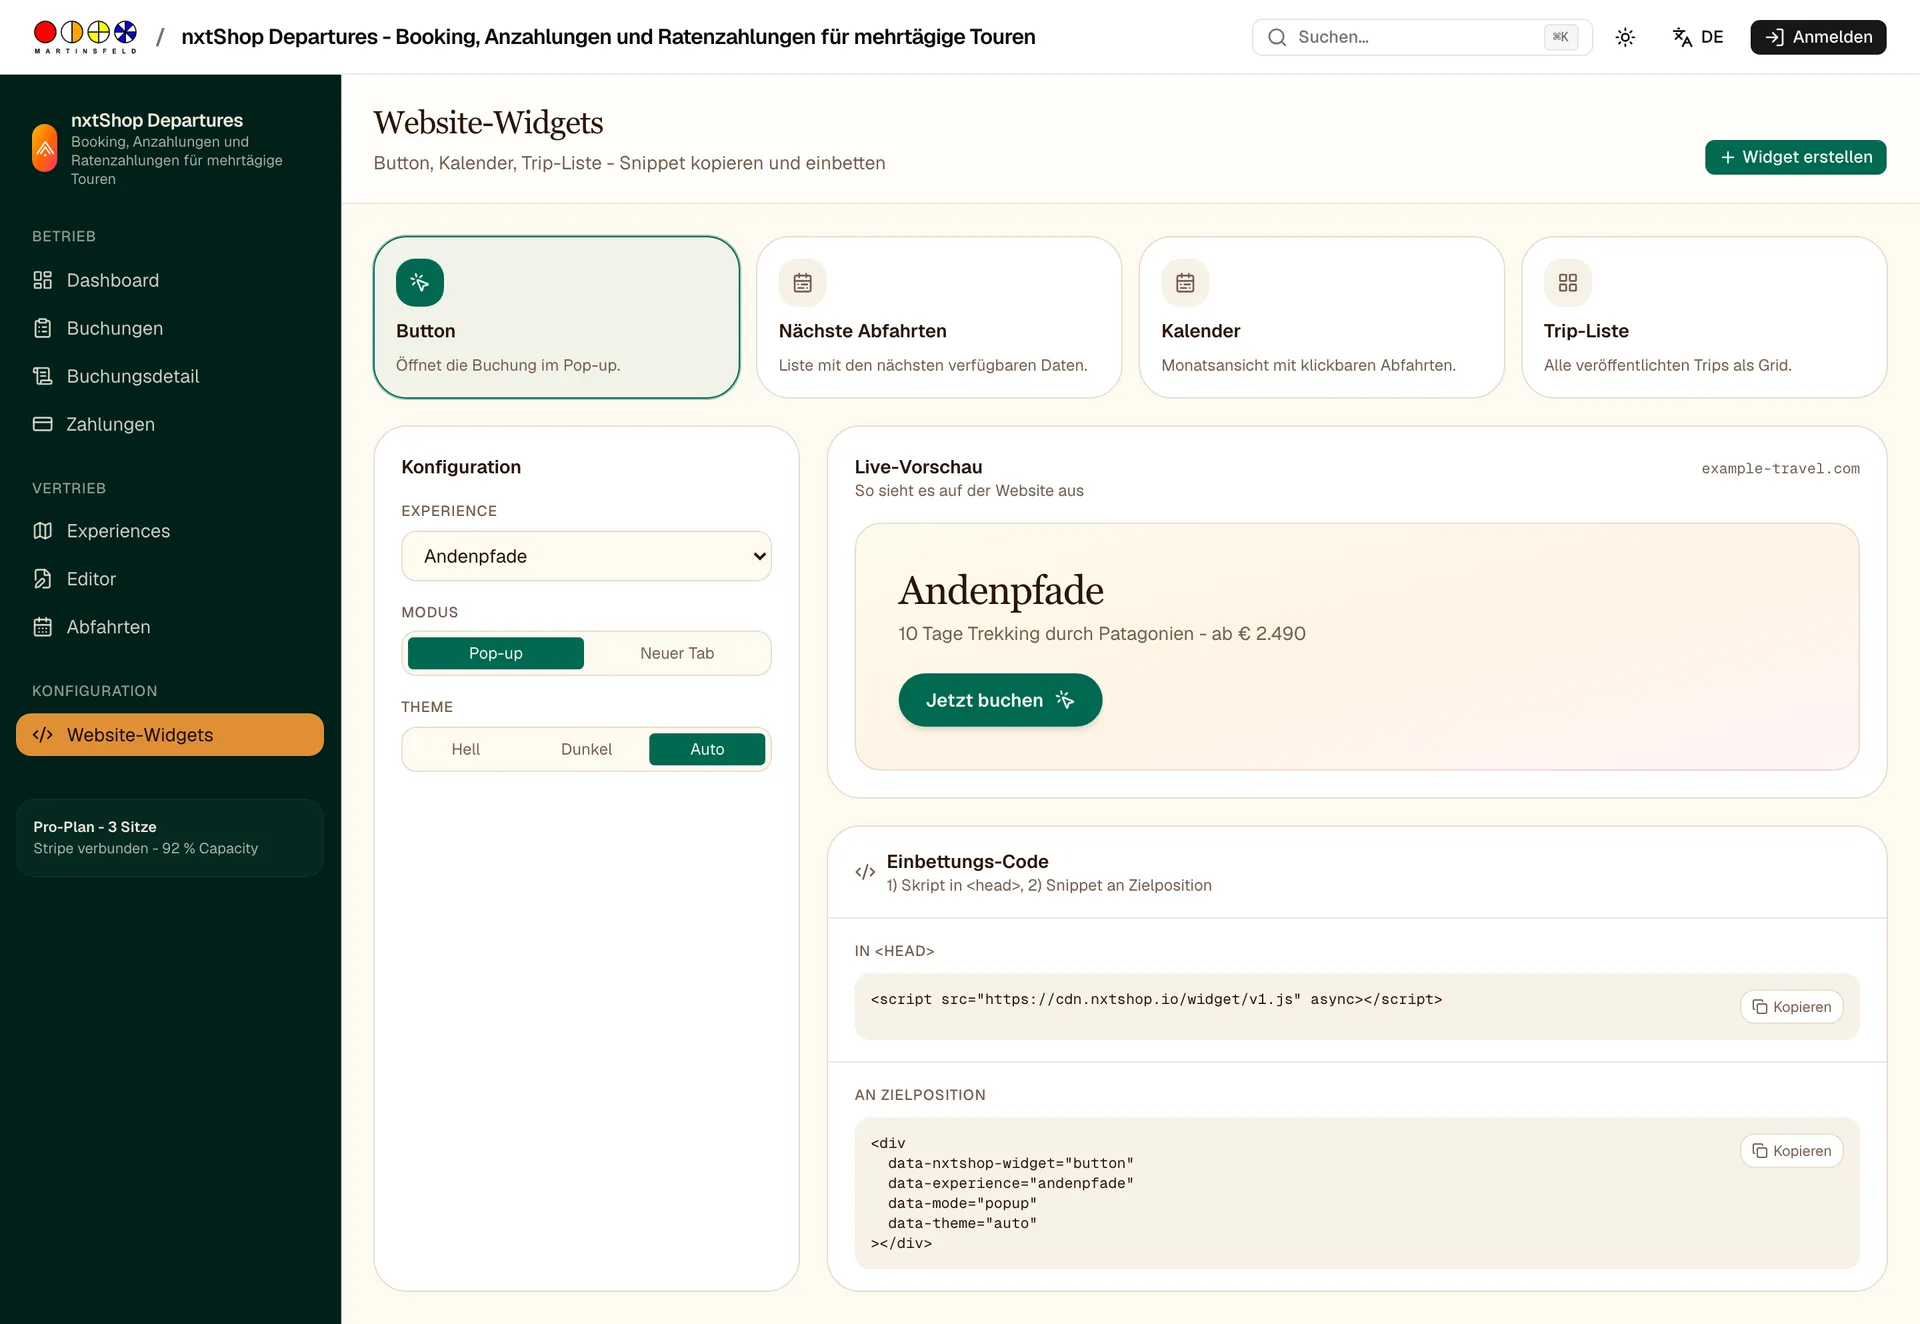
Task: Click the Experiences map icon
Action: (42, 531)
